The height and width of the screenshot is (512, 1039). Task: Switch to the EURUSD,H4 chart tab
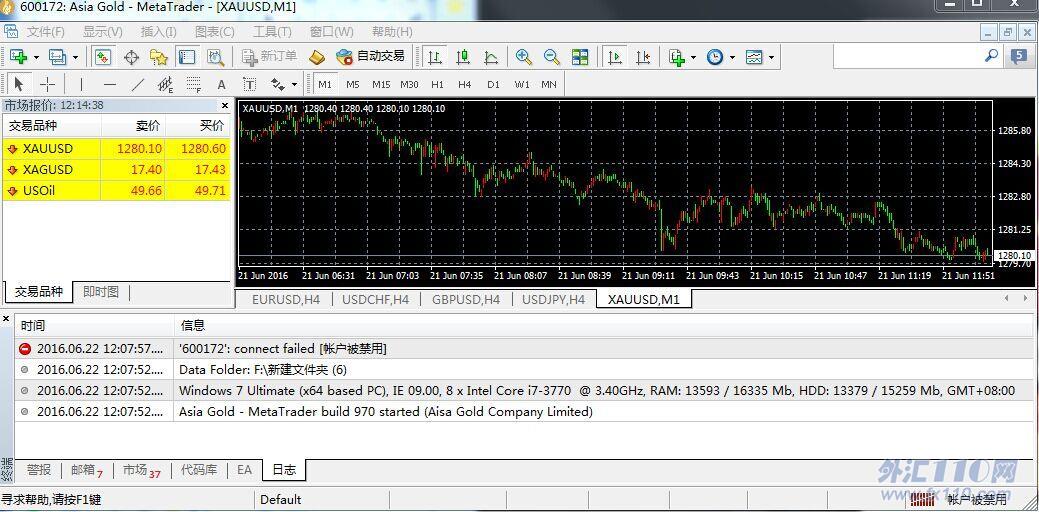click(x=286, y=299)
